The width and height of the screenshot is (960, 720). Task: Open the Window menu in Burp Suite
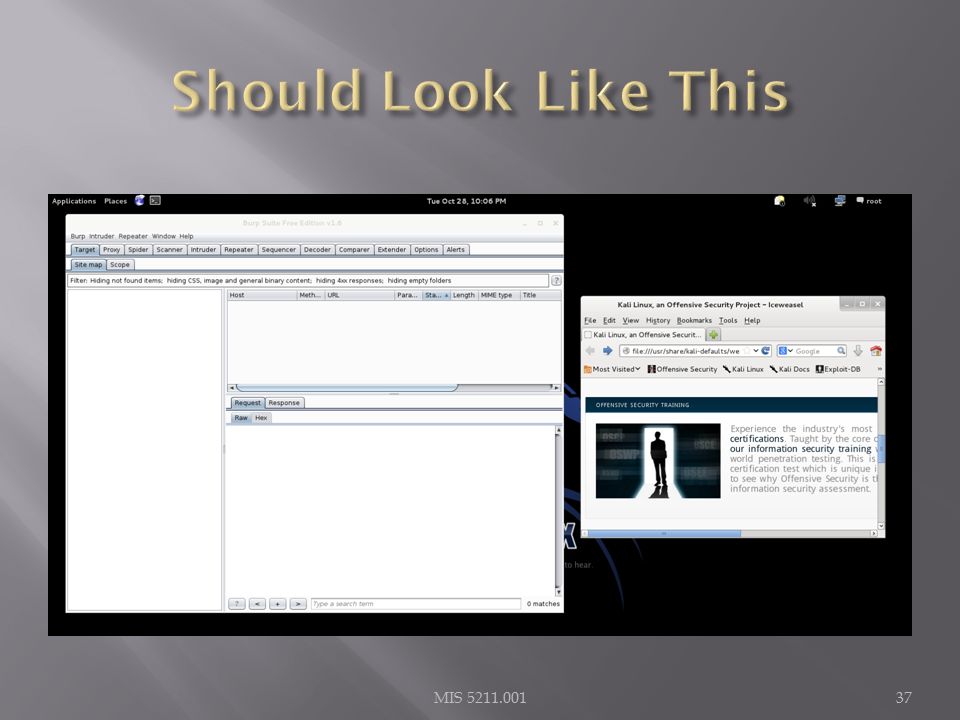(163, 236)
